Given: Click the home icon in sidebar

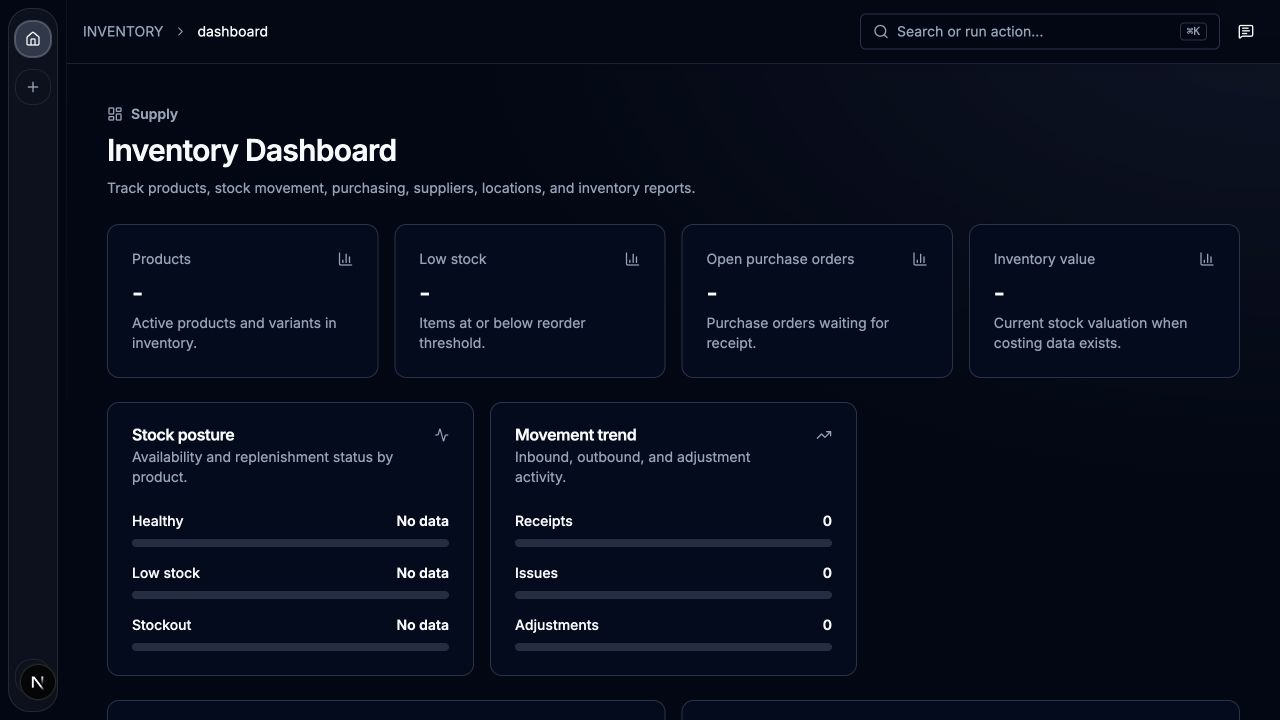Looking at the screenshot, I should coord(33,39).
